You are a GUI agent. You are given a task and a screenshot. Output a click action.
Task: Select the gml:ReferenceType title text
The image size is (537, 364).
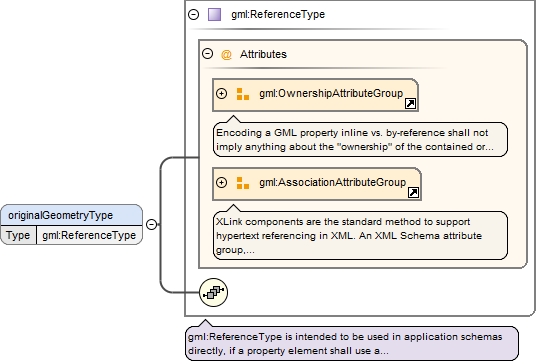278,14
